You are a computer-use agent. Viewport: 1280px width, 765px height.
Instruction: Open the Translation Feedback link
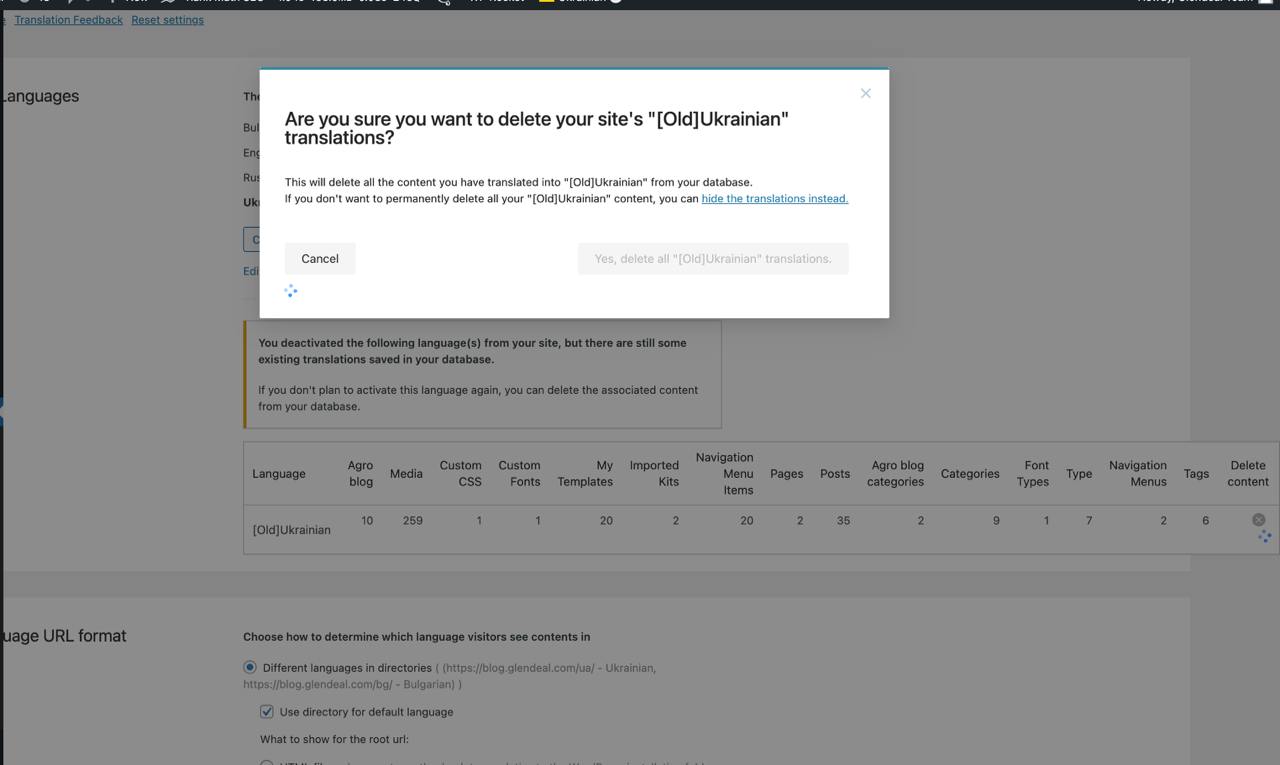tap(69, 20)
